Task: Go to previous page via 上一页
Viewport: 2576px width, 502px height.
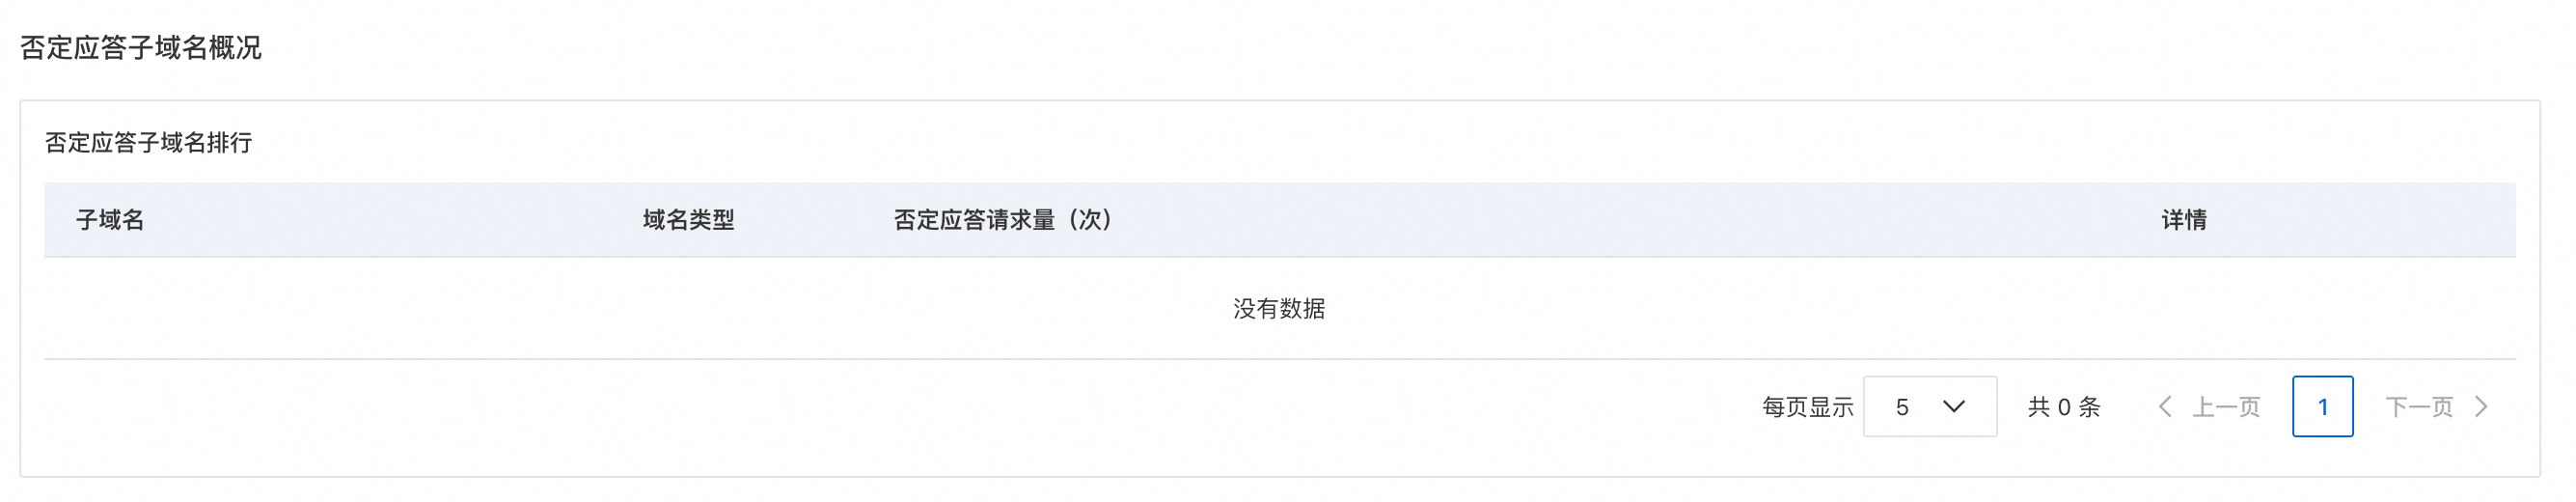Action: (x=2226, y=407)
